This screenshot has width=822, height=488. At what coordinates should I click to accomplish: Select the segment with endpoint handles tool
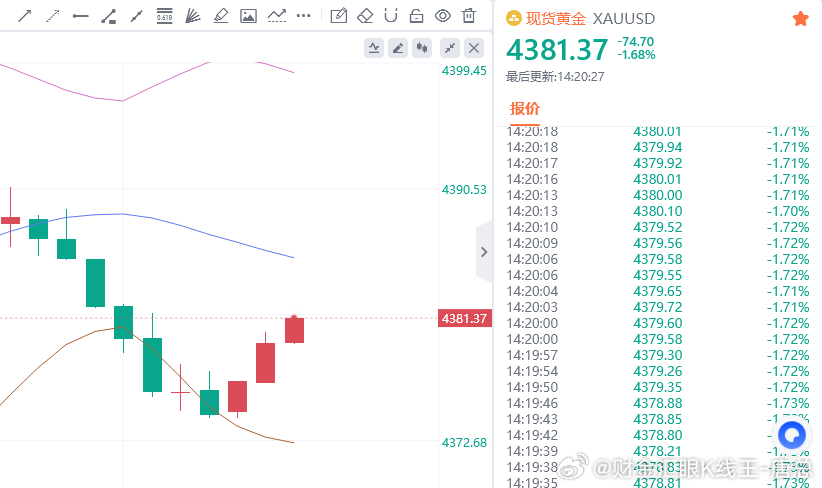pyautogui.click(x=109, y=16)
